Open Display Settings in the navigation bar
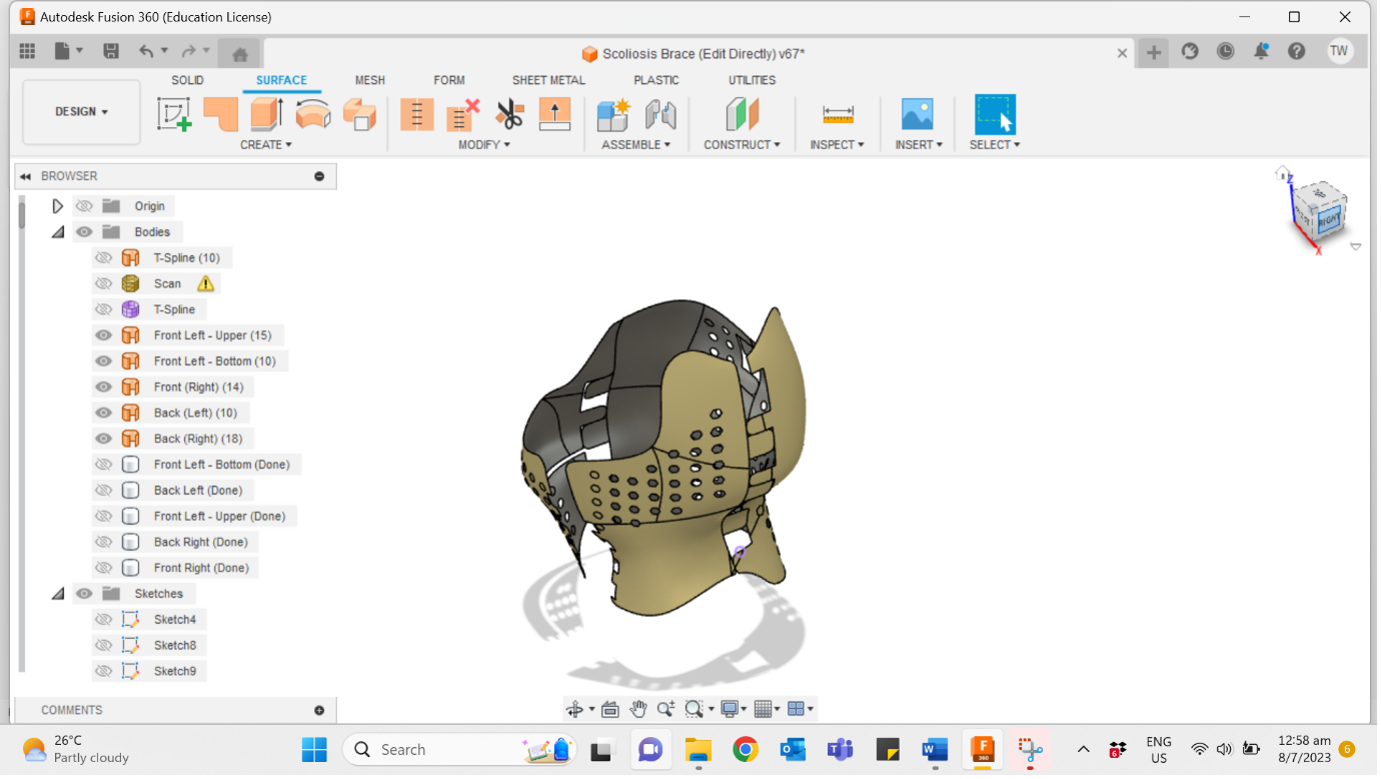 [x=730, y=710]
